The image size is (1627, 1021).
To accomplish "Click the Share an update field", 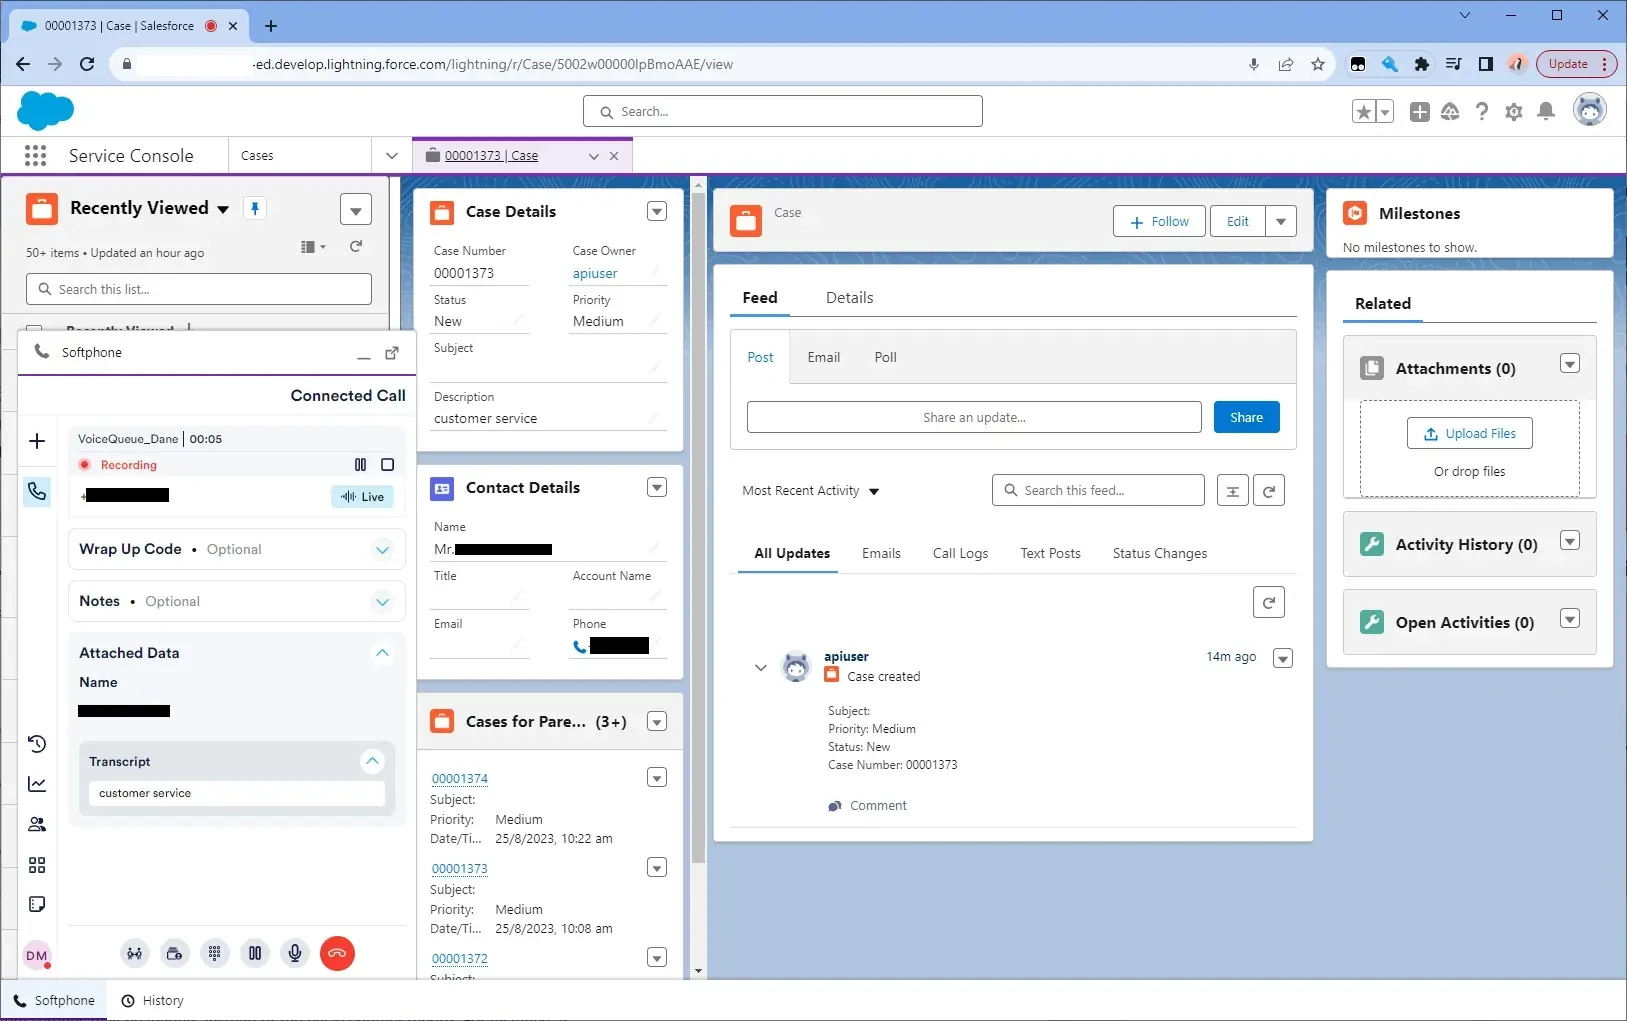I will click(x=973, y=418).
